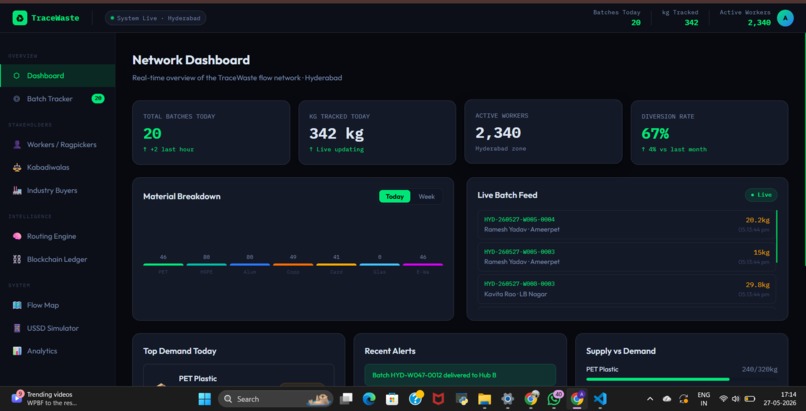The width and height of the screenshot is (806, 411).
Task: Click the System Live Hyderabad status pill
Action: [x=156, y=18]
